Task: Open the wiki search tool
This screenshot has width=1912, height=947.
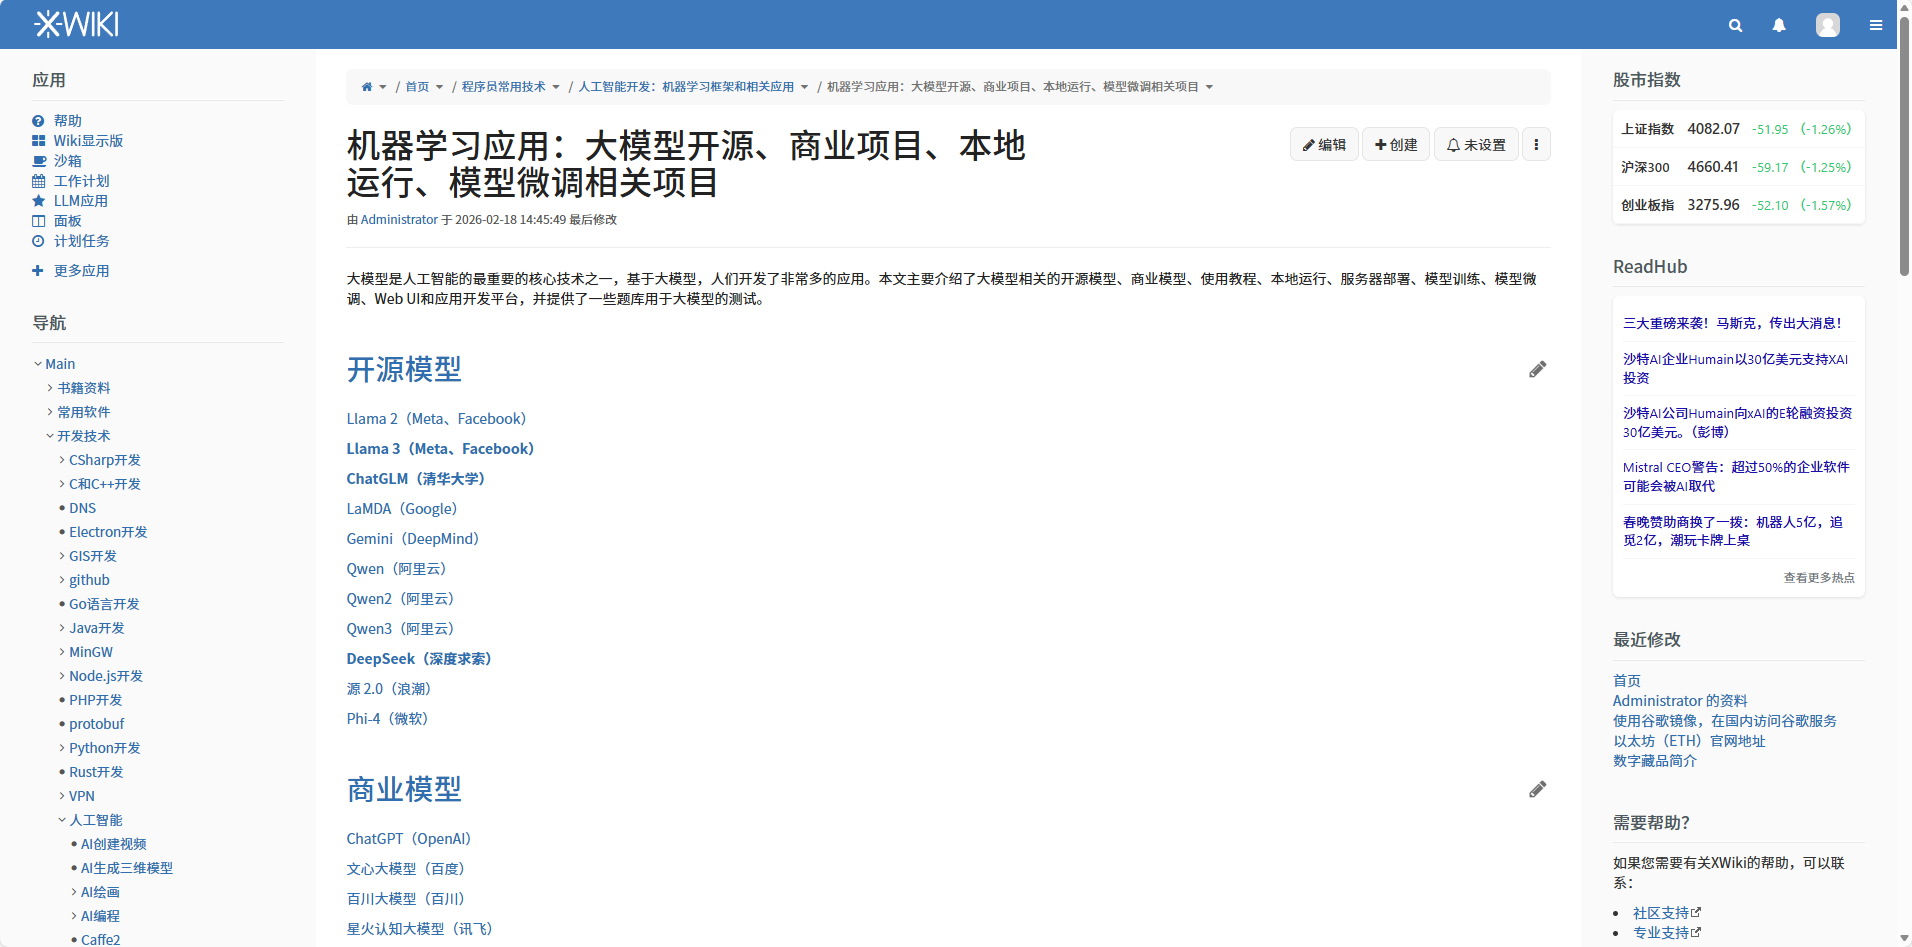Action: (x=1735, y=25)
